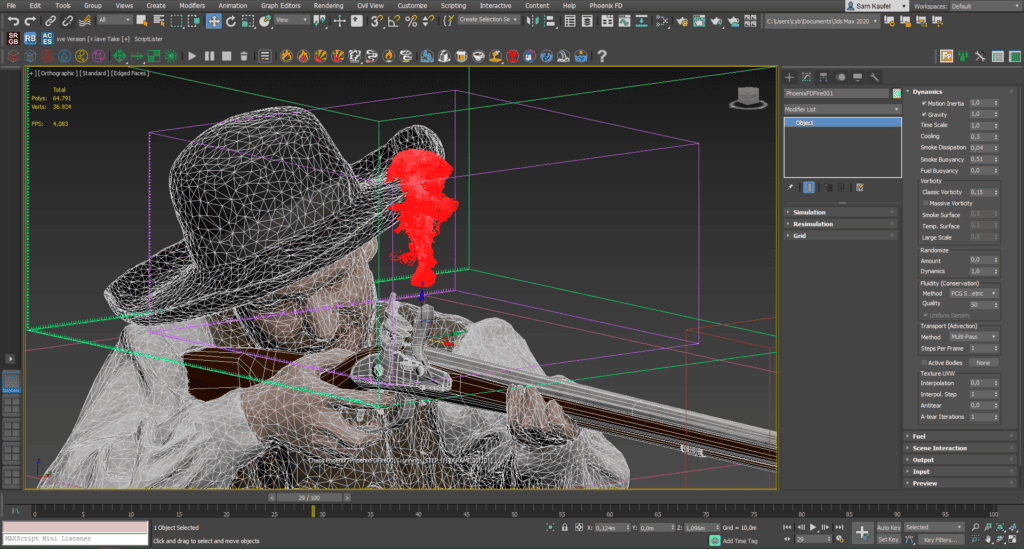The width and height of the screenshot is (1024, 549).
Task: Expand the Resimulation rollout
Action: coord(840,224)
